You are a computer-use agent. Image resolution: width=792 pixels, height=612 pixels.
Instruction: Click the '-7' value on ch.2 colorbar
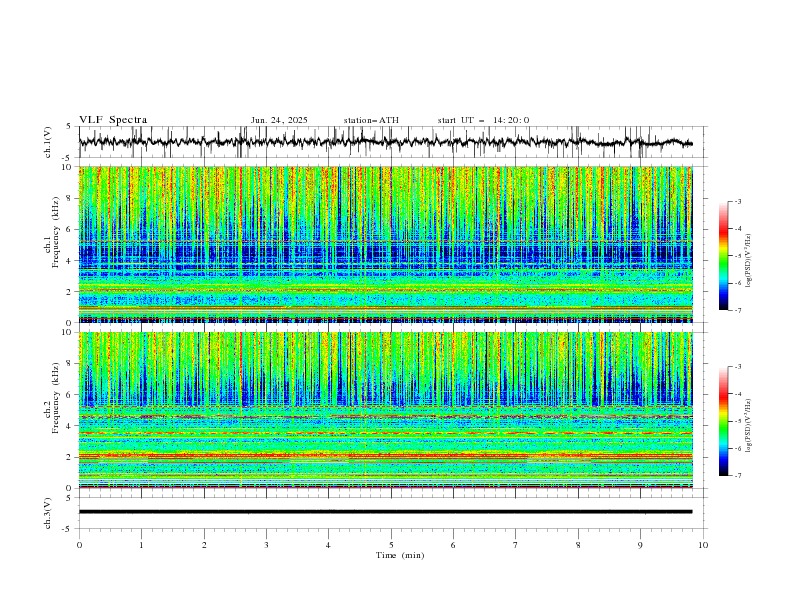[x=738, y=476]
